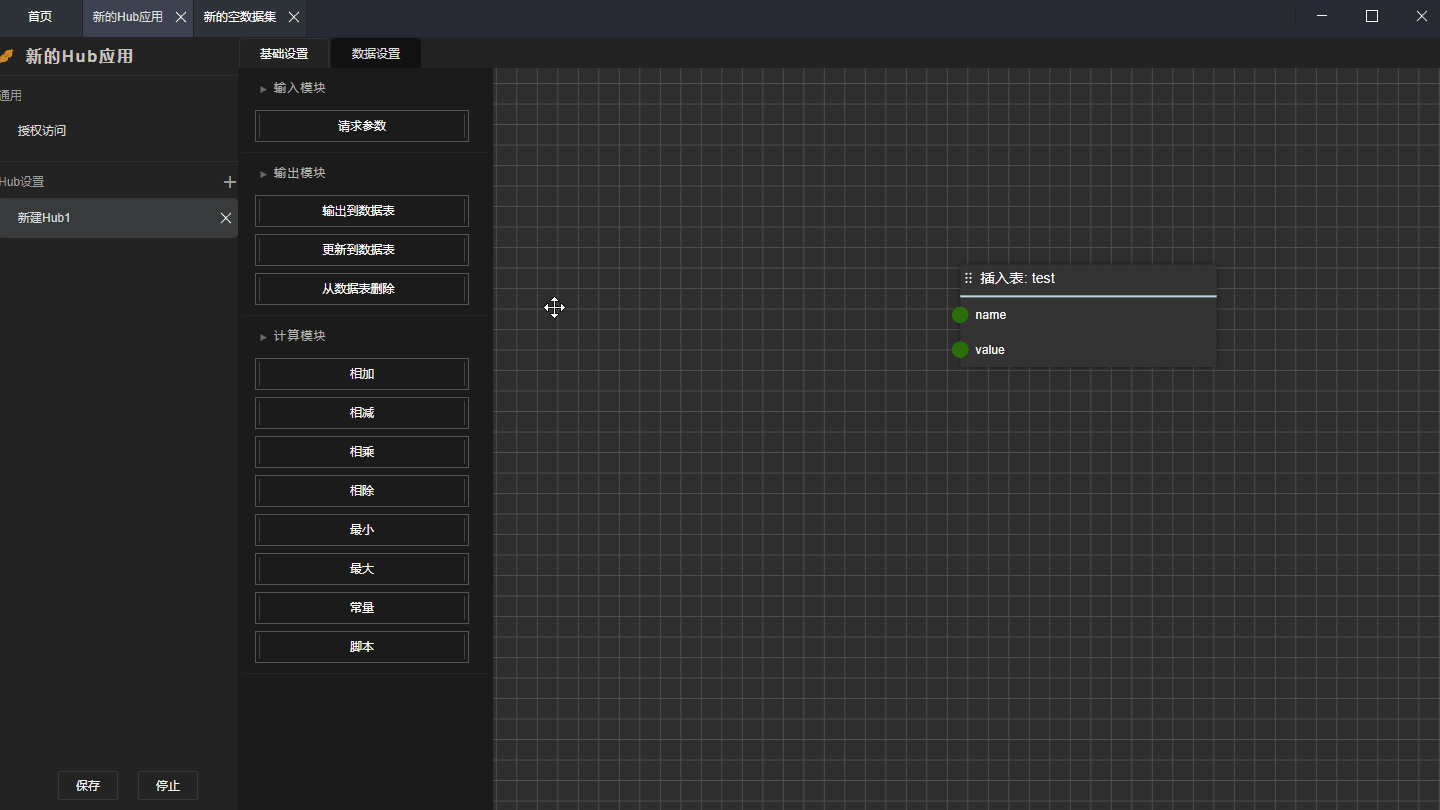The width and height of the screenshot is (1440, 810).
Task: Click the feather logo beside 新的Hub应用
Action: 7,56
